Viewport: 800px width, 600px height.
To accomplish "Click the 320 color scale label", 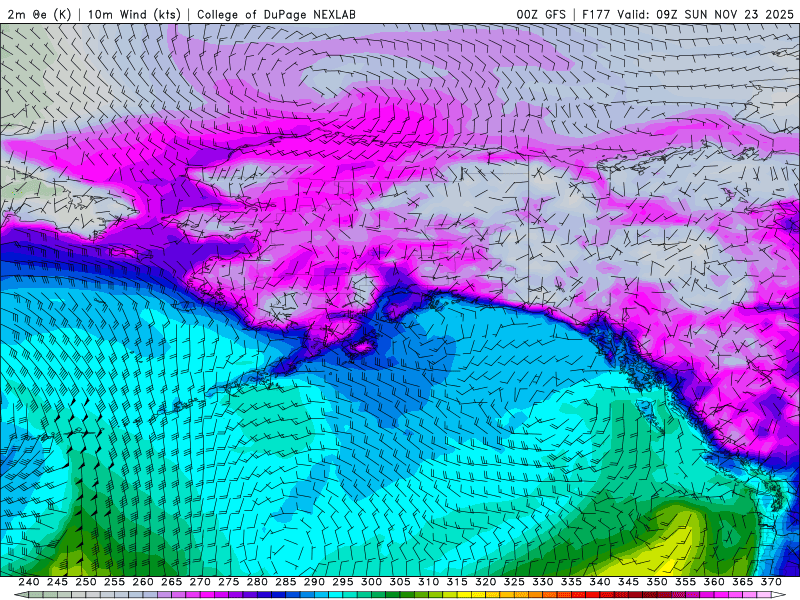I will click(x=486, y=582).
